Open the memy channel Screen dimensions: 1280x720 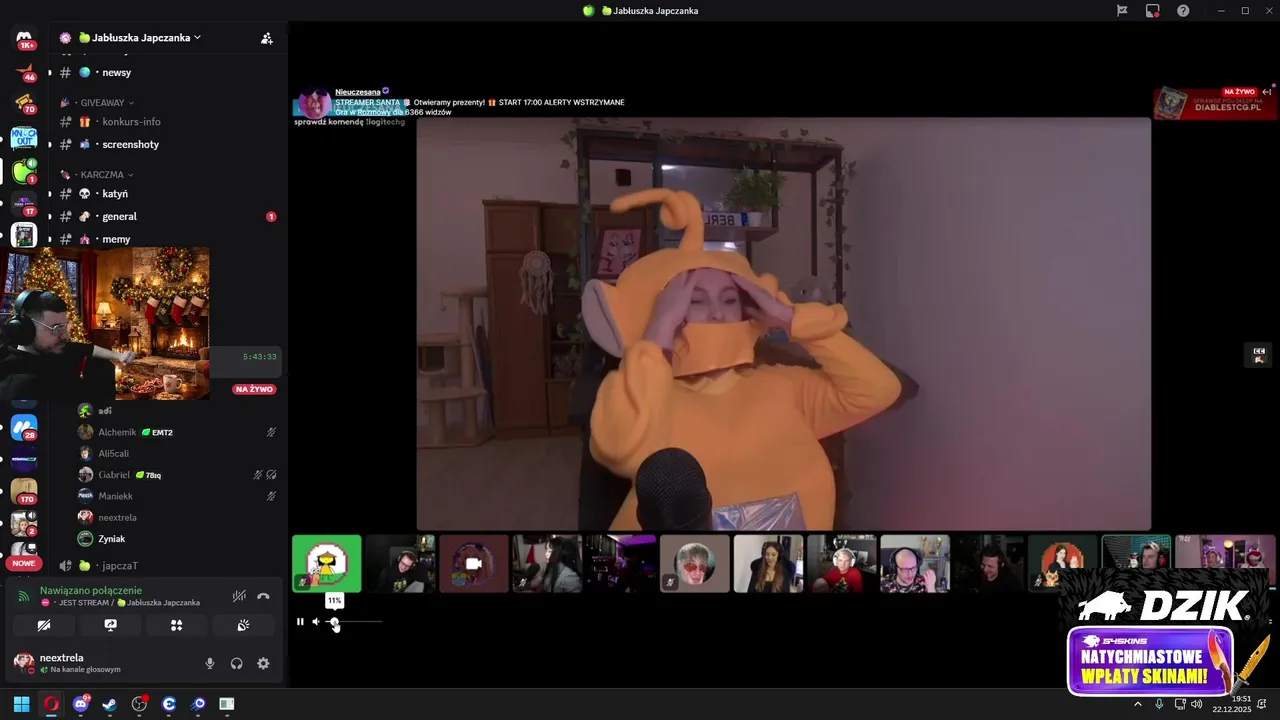point(166,239)
